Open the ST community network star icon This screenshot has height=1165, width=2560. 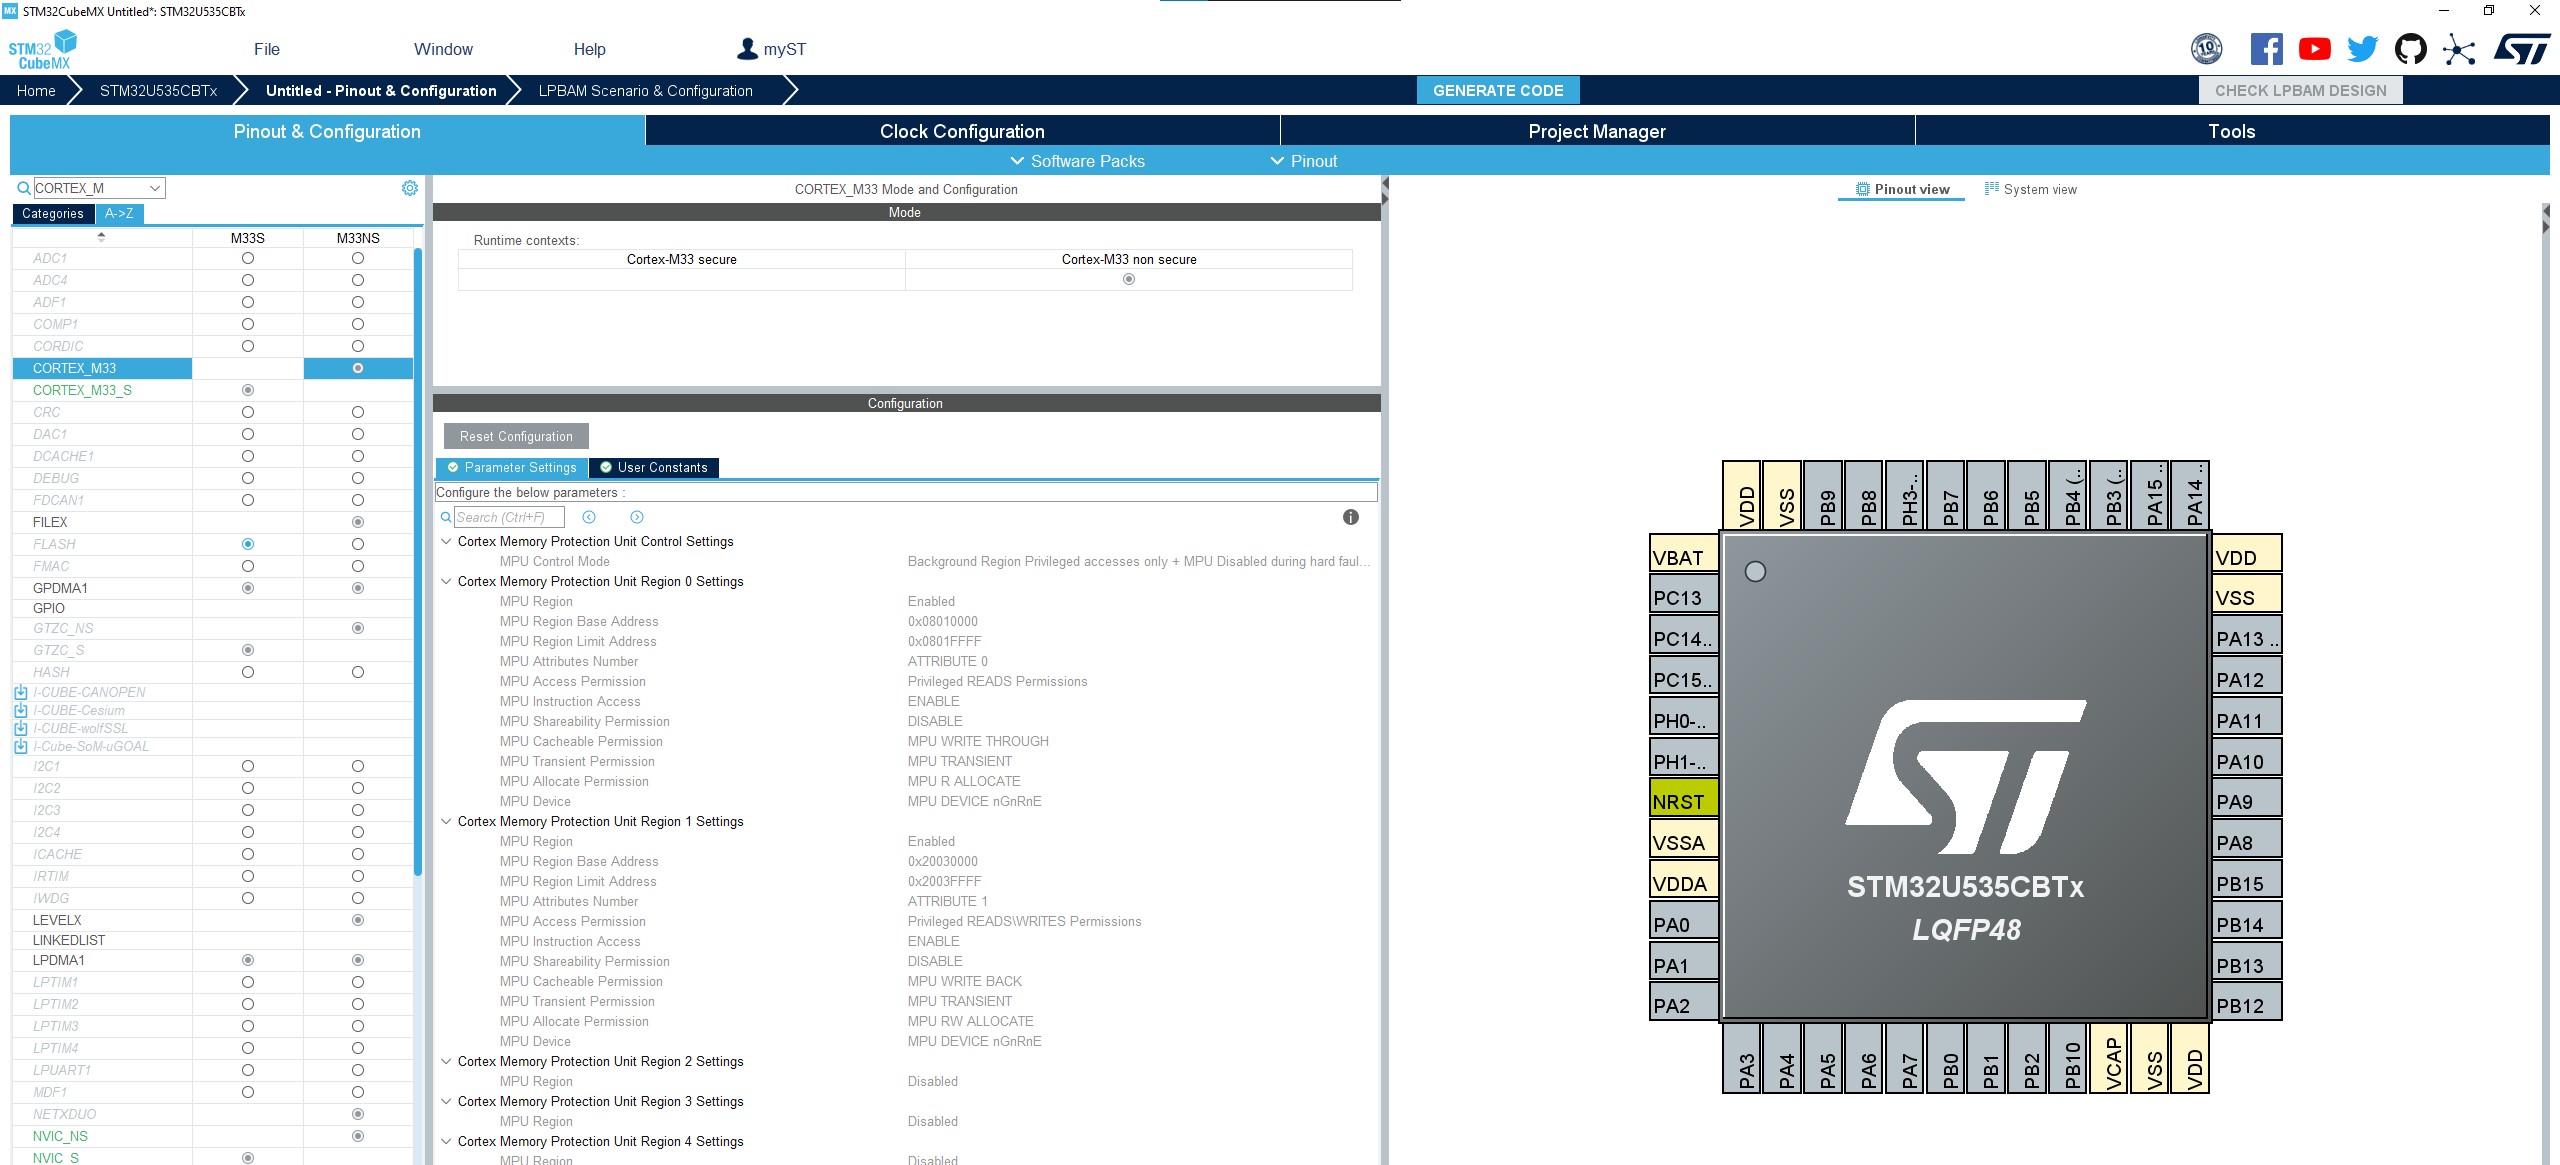pyautogui.click(x=2459, y=49)
